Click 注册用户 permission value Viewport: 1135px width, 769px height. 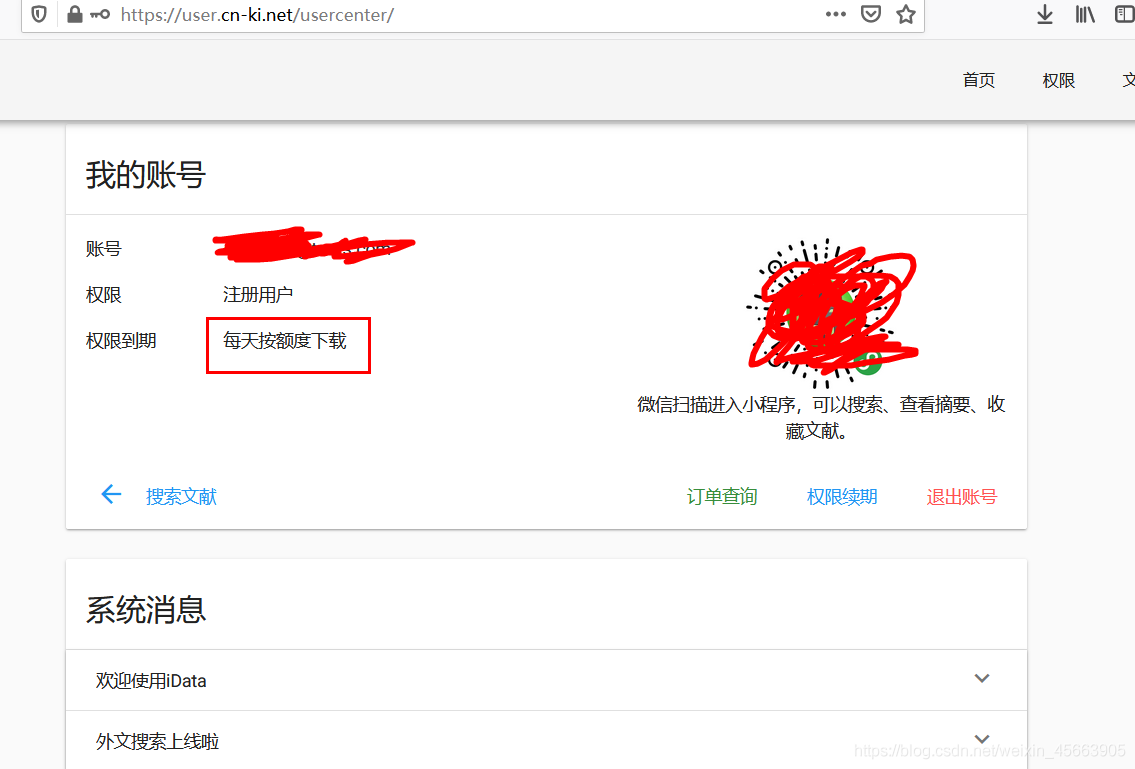pos(258,295)
